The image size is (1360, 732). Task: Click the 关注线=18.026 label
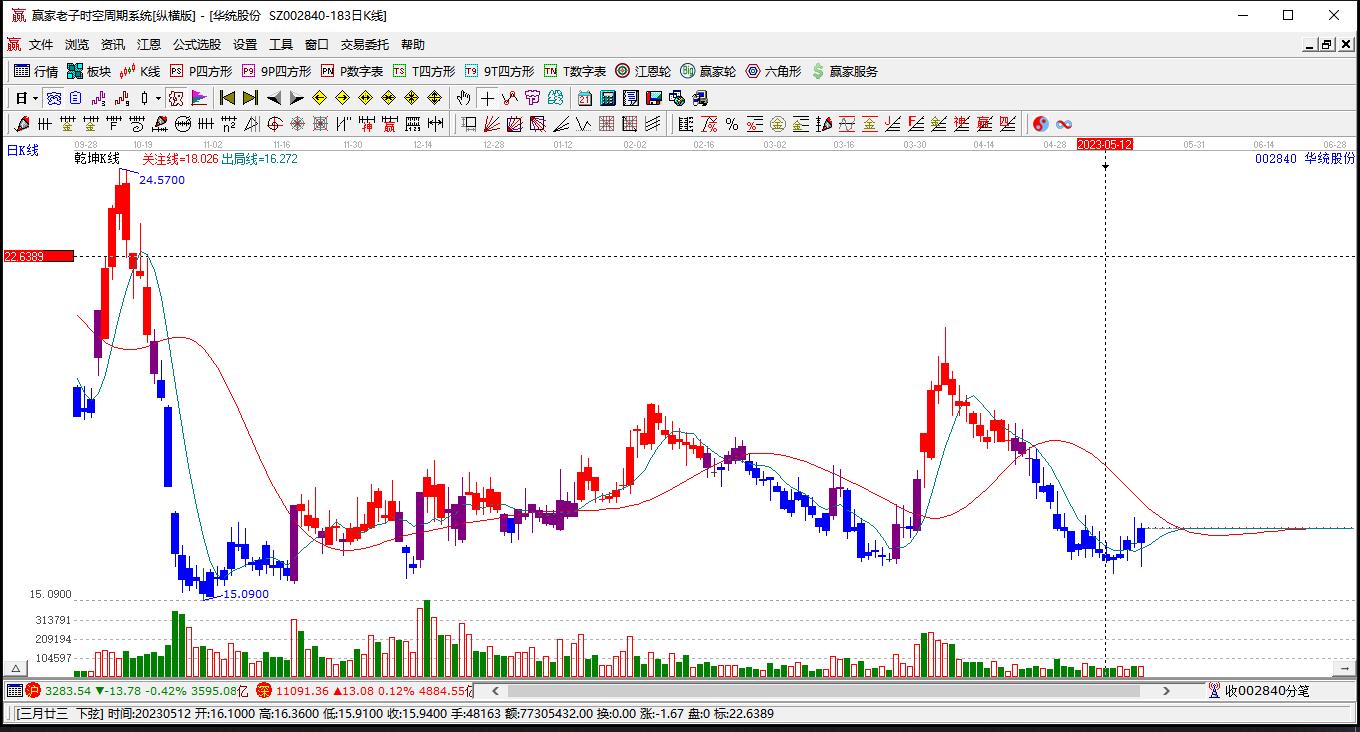[x=180, y=158]
